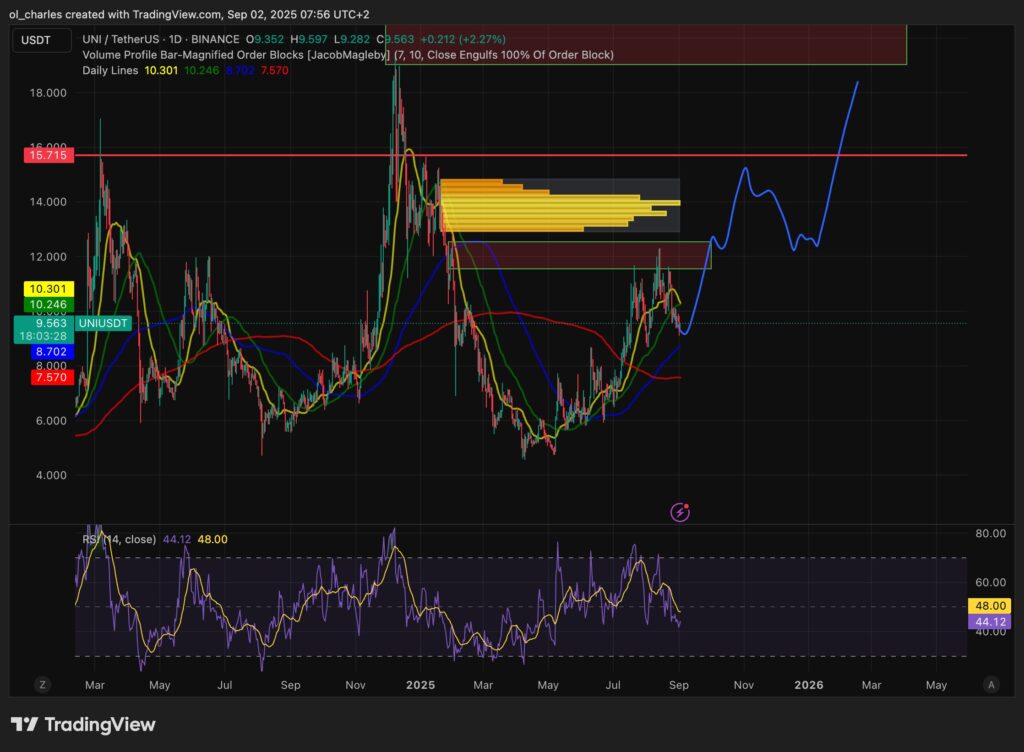This screenshot has height=752, width=1024.
Task: Click the Z timezone button at bottom-left
Action: click(x=43, y=685)
